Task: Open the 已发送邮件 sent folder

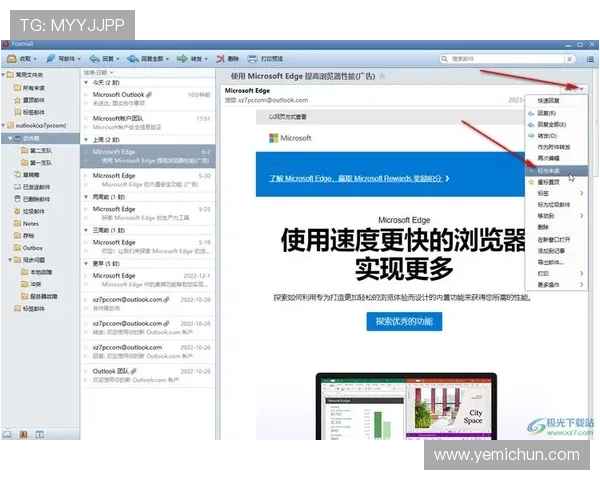Action: point(32,187)
